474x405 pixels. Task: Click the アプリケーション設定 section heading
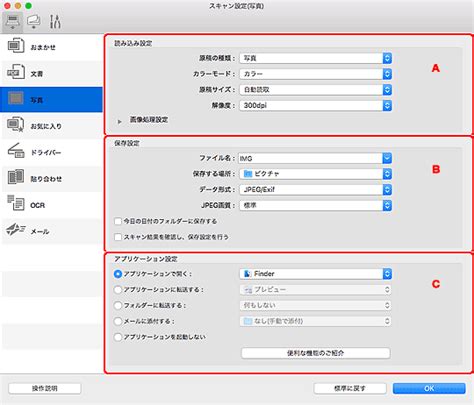pyautogui.click(x=146, y=259)
